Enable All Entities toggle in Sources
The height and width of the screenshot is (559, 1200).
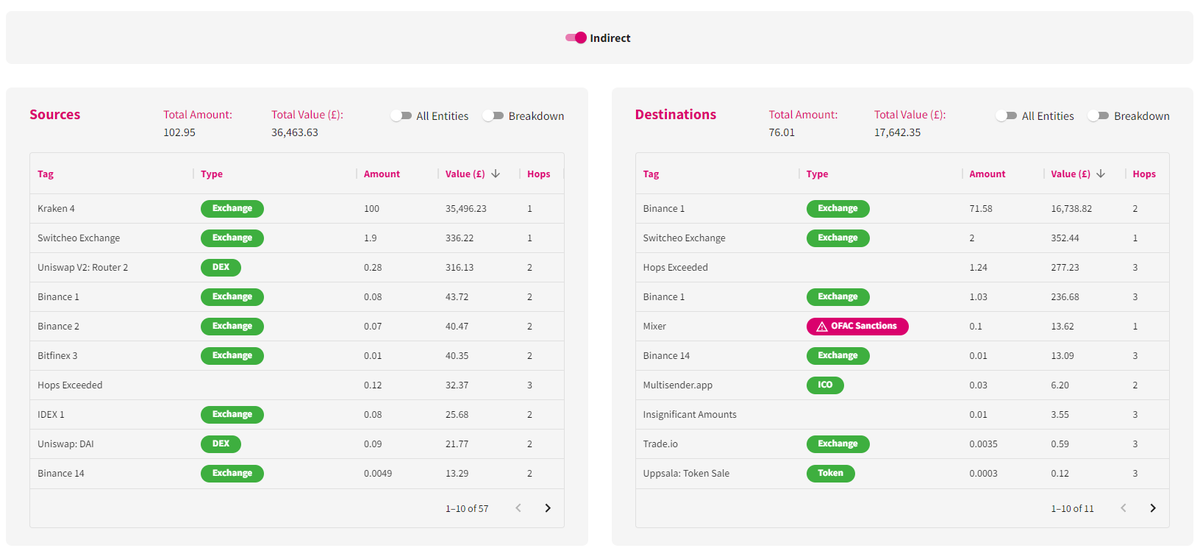(401, 116)
